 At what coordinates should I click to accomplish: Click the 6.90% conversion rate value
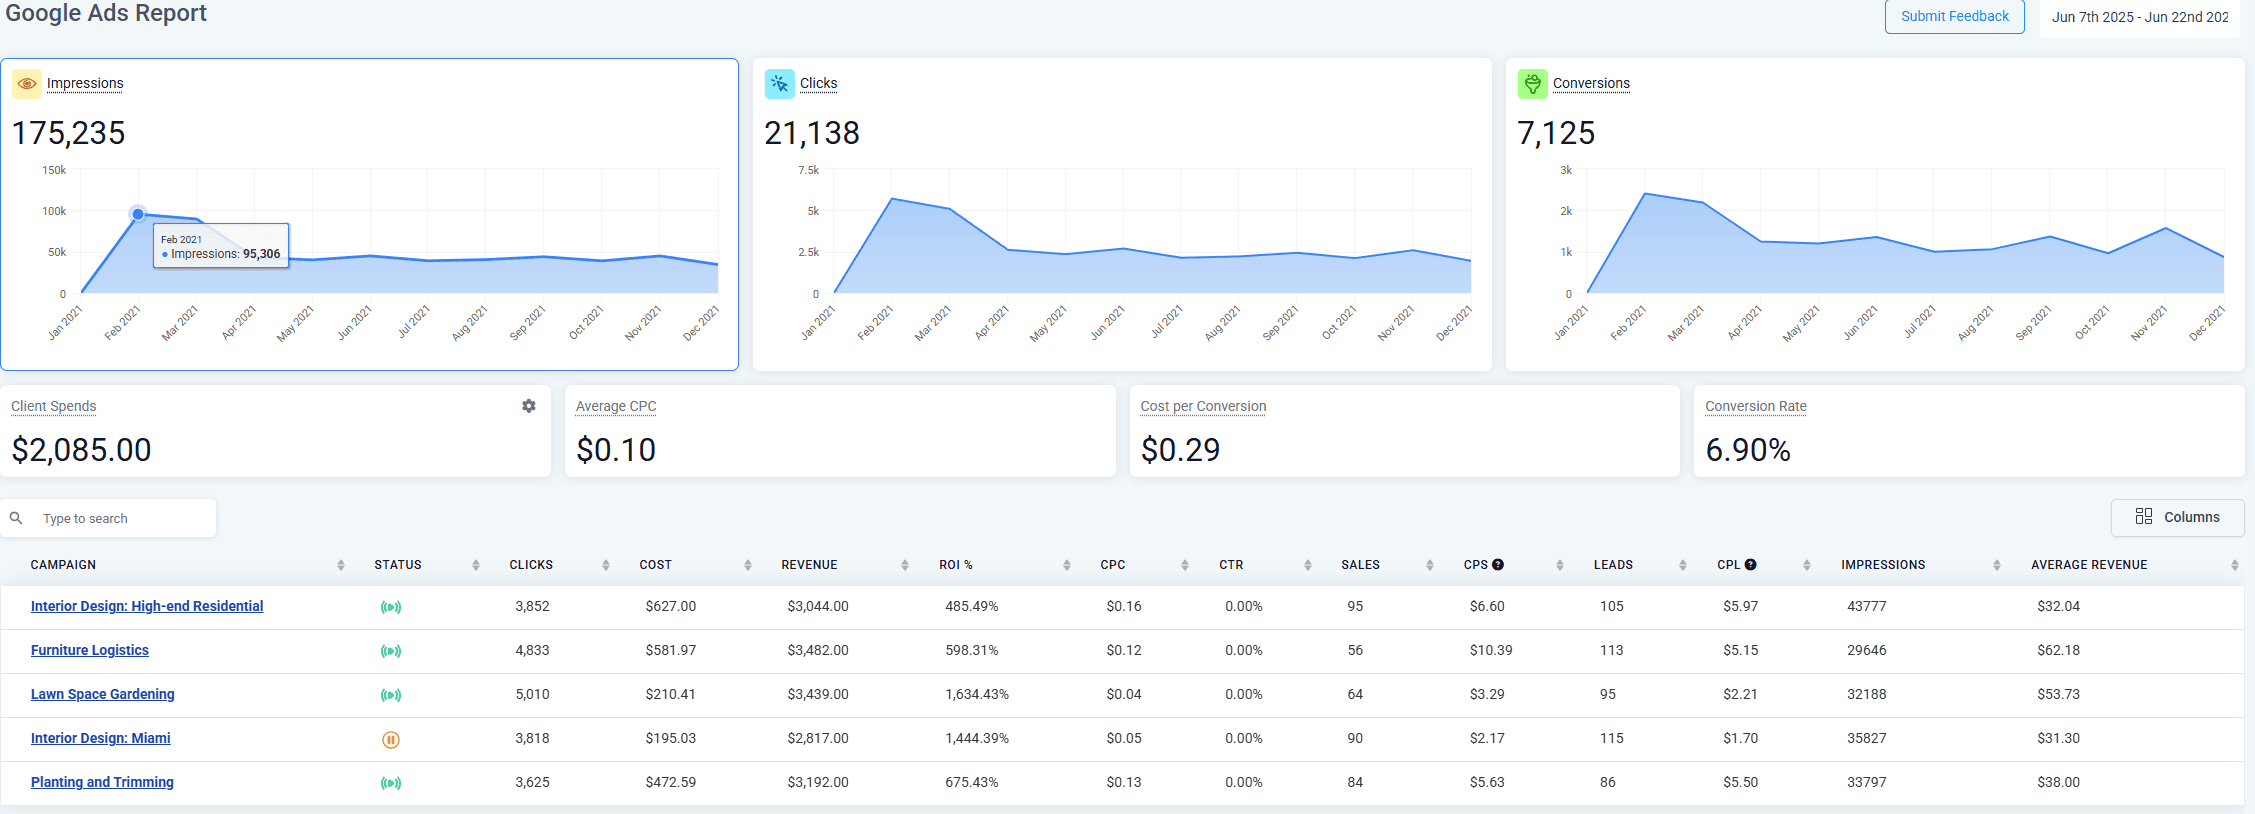(1748, 450)
